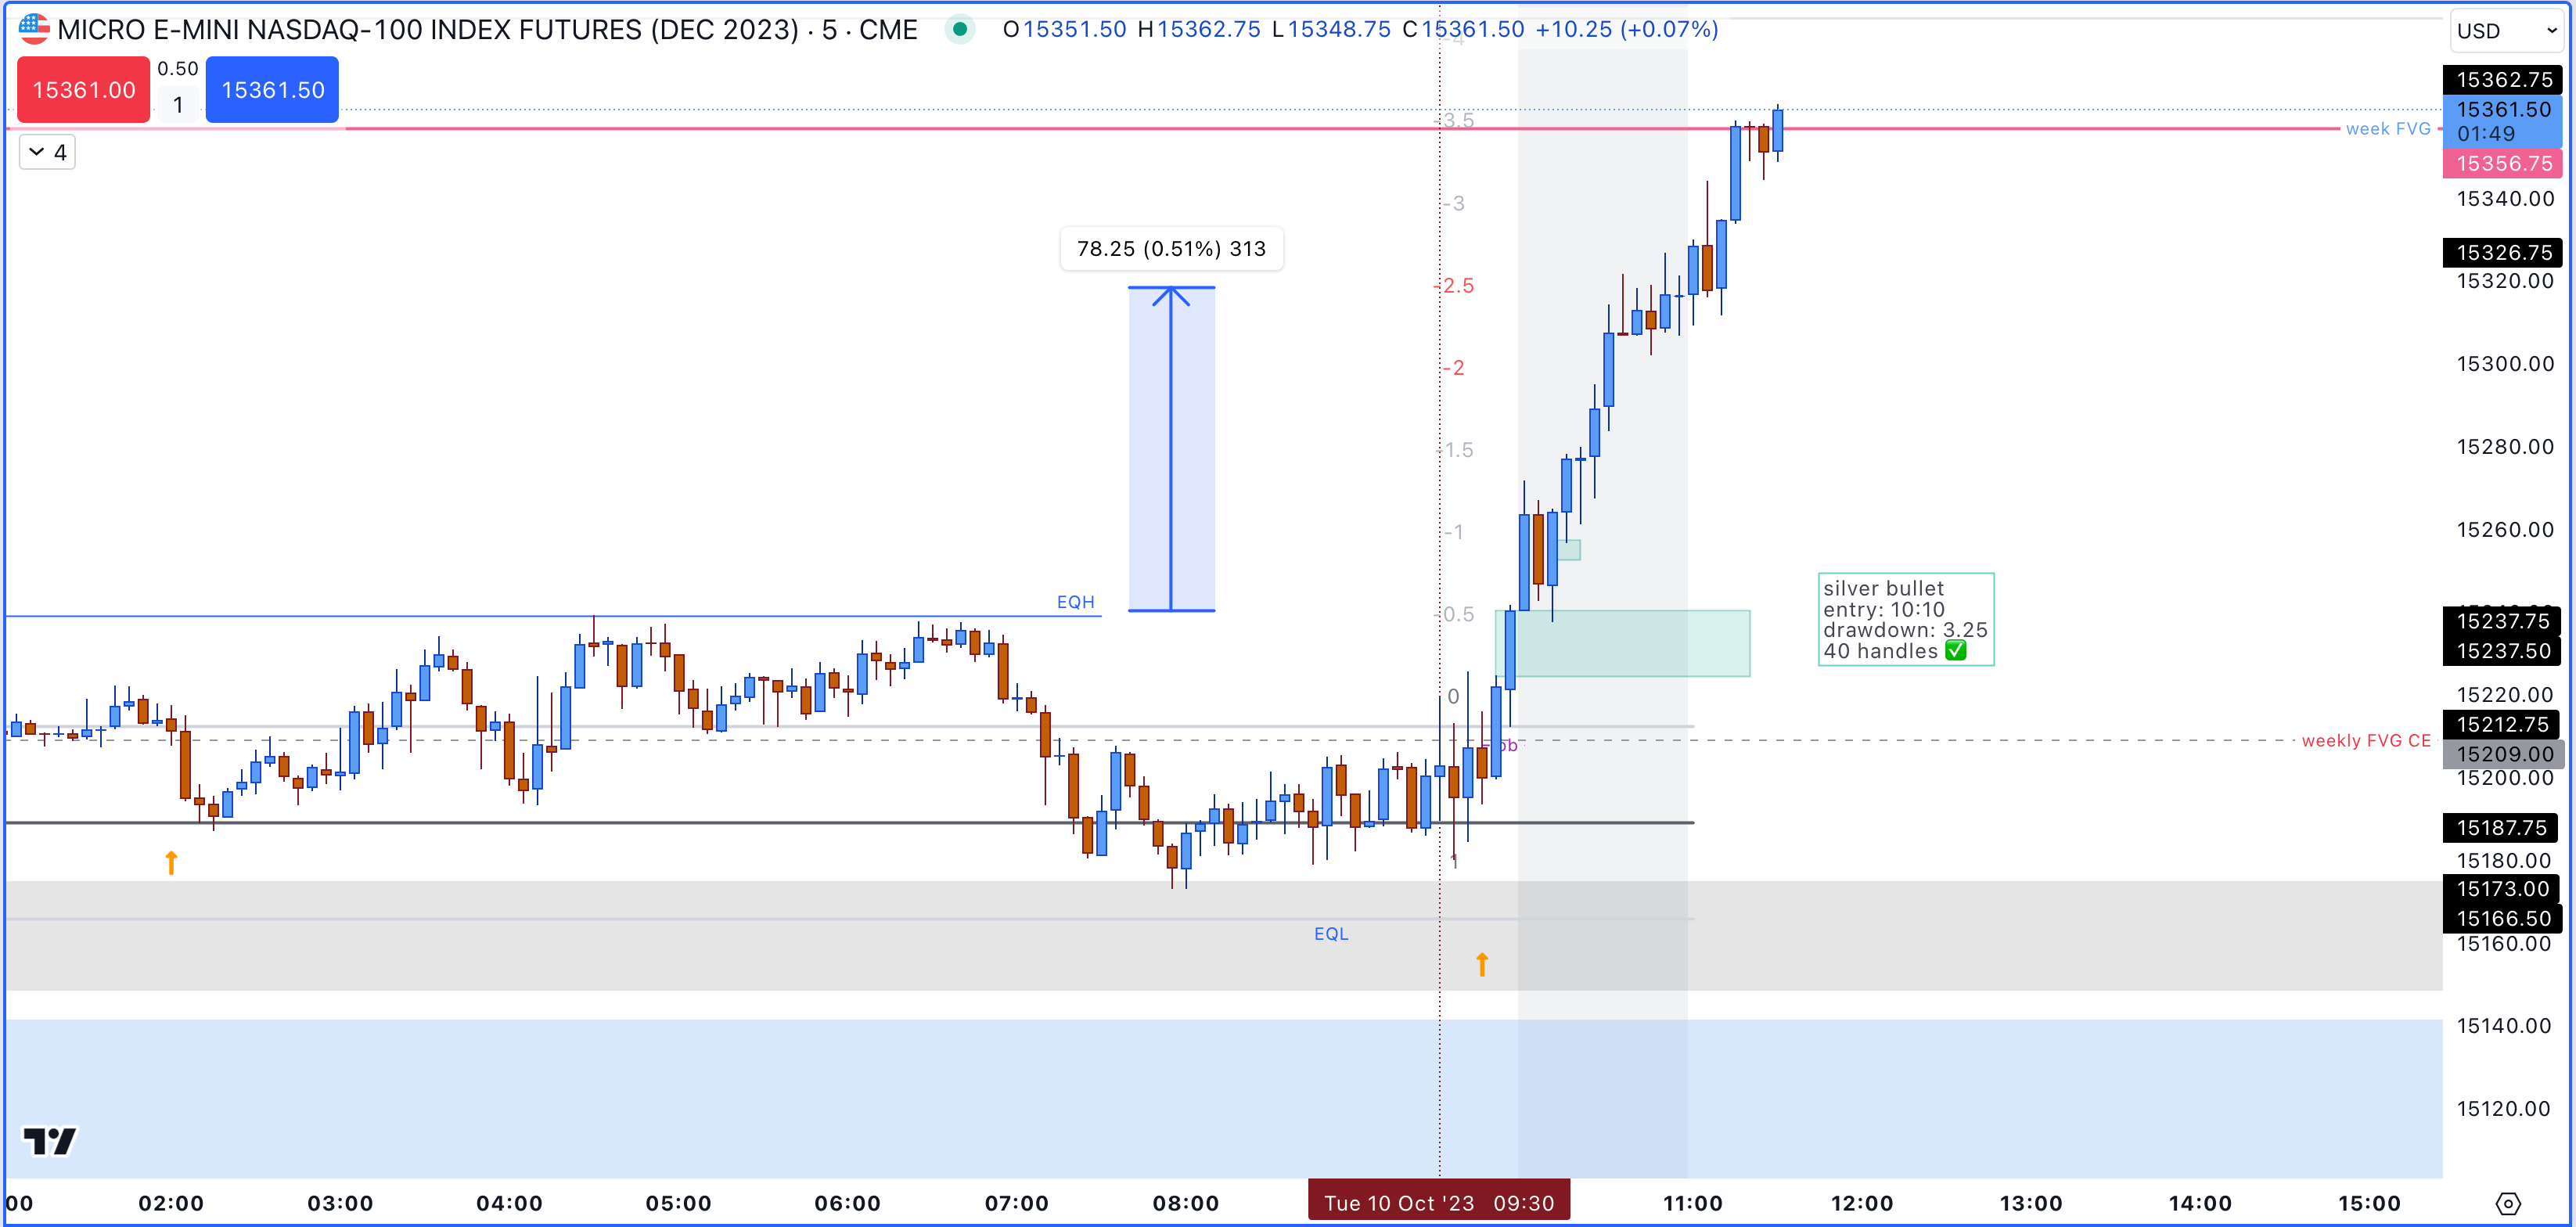Click the 15166.50 price axis label

click(x=2503, y=919)
